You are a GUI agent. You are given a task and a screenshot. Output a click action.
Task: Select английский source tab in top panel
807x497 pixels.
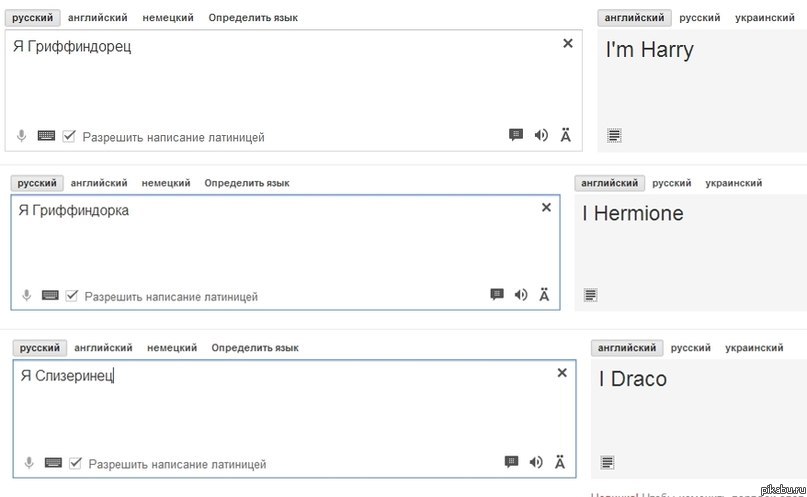coord(98,17)
